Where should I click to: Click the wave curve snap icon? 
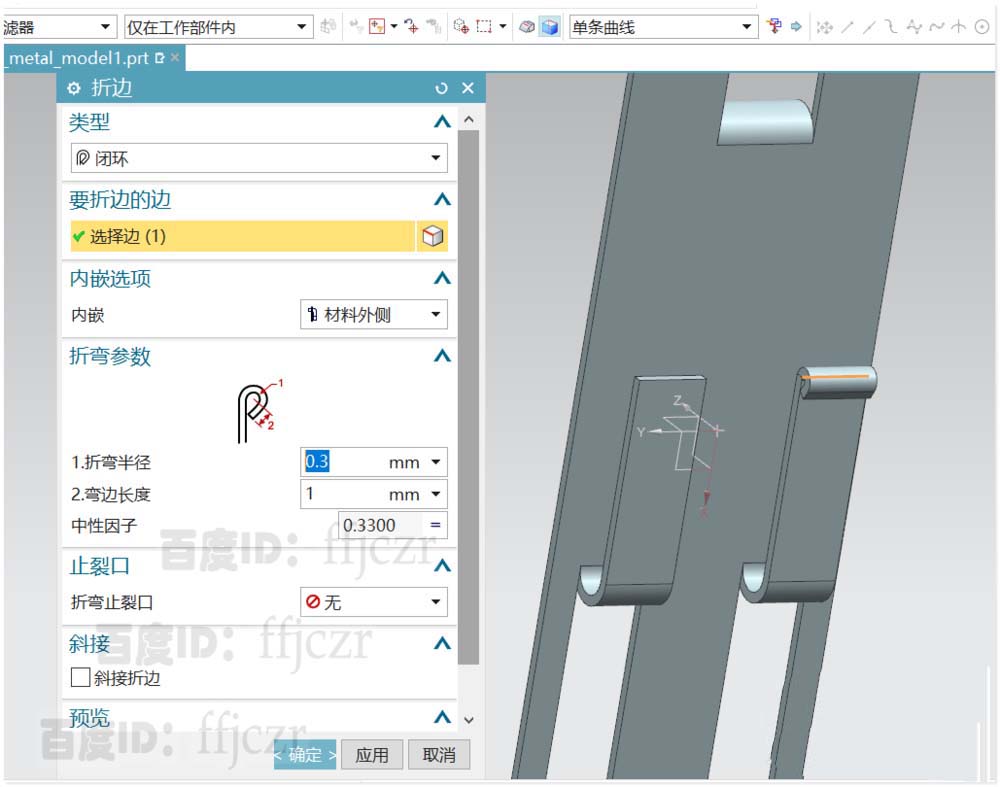click(x=936, y=27)
